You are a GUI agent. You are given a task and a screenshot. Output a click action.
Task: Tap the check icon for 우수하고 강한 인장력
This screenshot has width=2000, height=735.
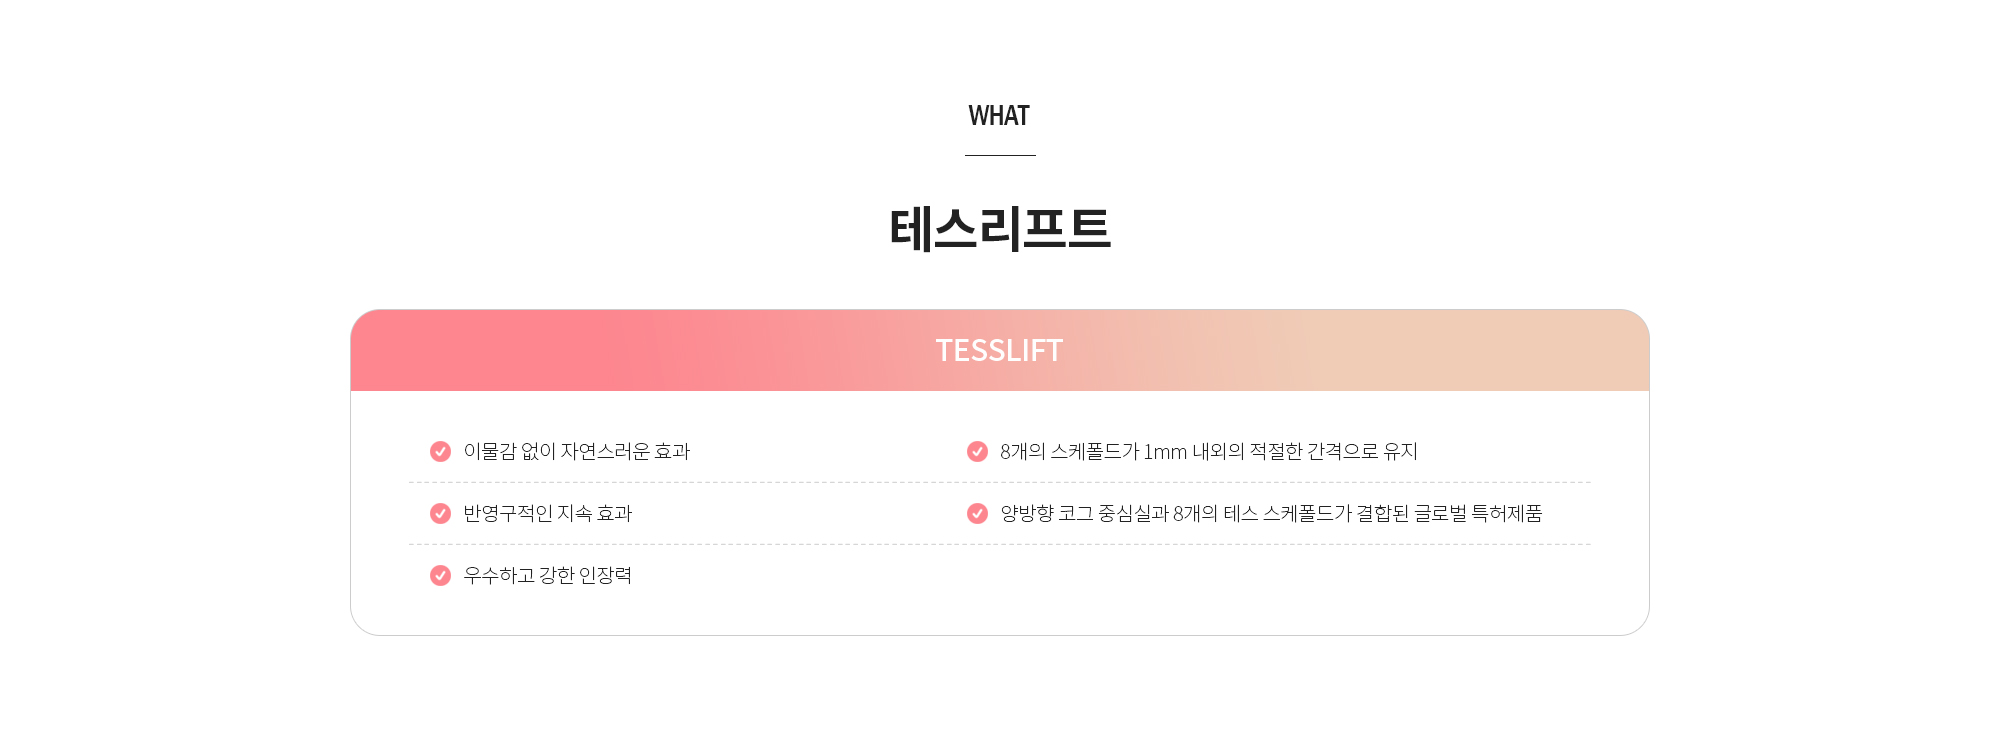click(x=440, y=576)
